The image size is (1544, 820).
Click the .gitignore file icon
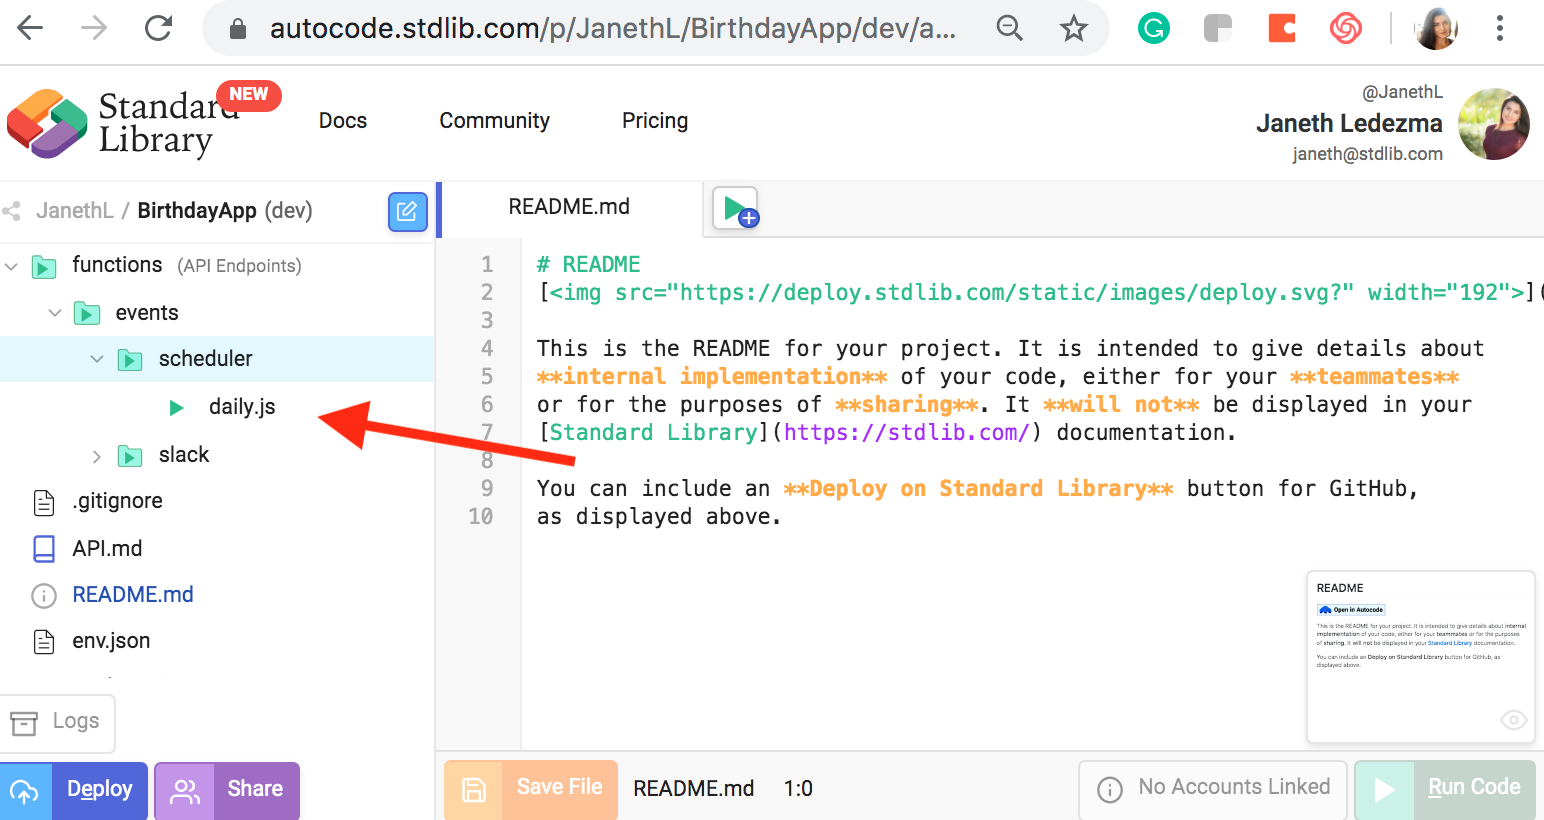44,502
